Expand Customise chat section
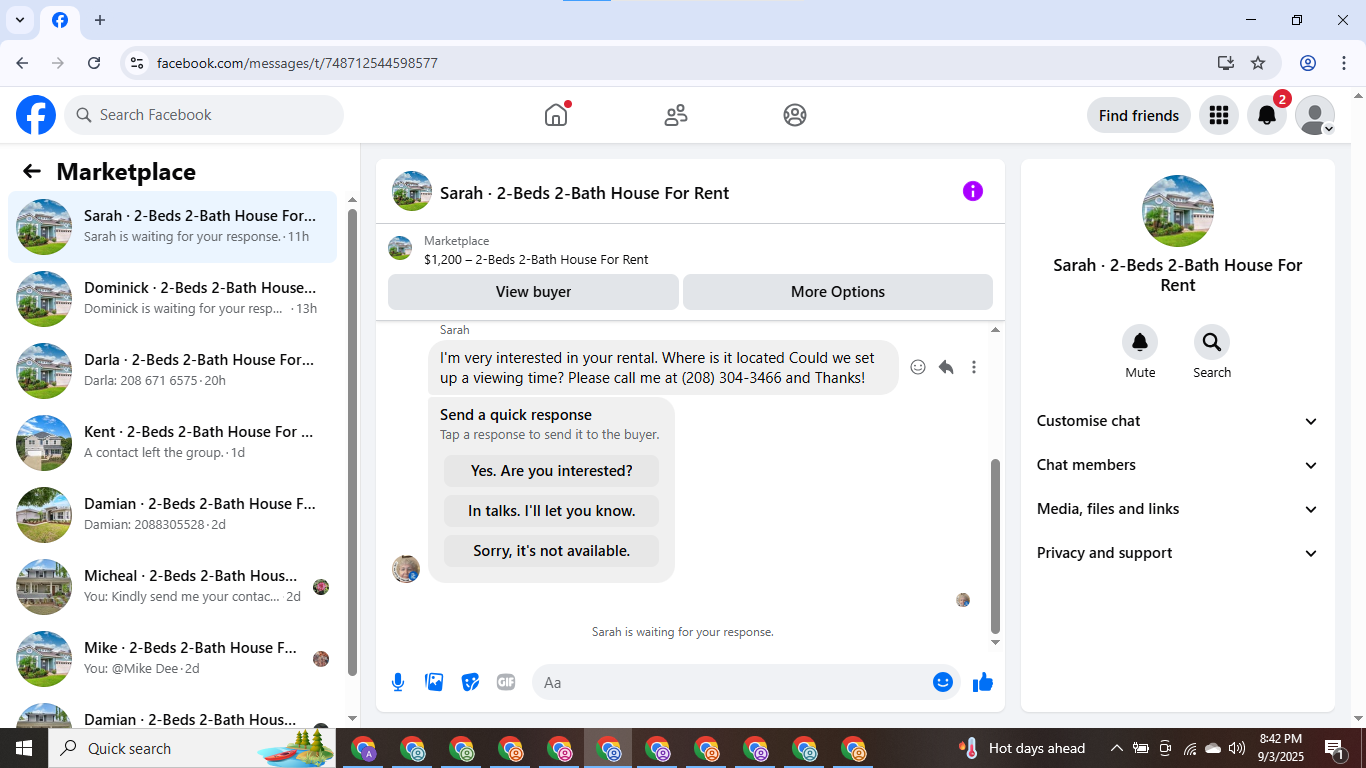1366x768 pixels. [1178, 421]
